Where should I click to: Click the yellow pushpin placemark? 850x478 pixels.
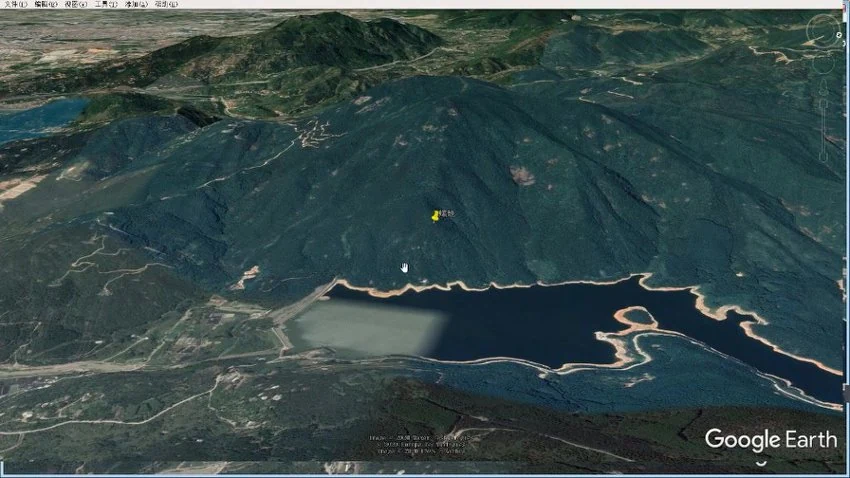click(x=435, y=216)
